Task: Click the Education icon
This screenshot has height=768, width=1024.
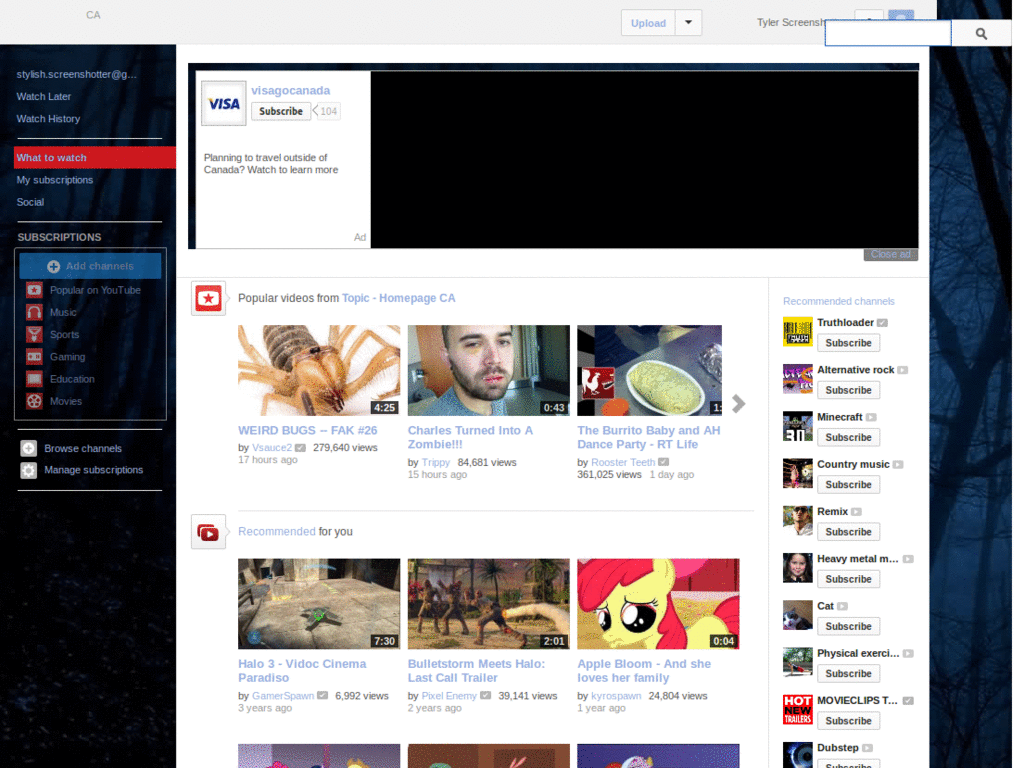Action: (34, 379)
